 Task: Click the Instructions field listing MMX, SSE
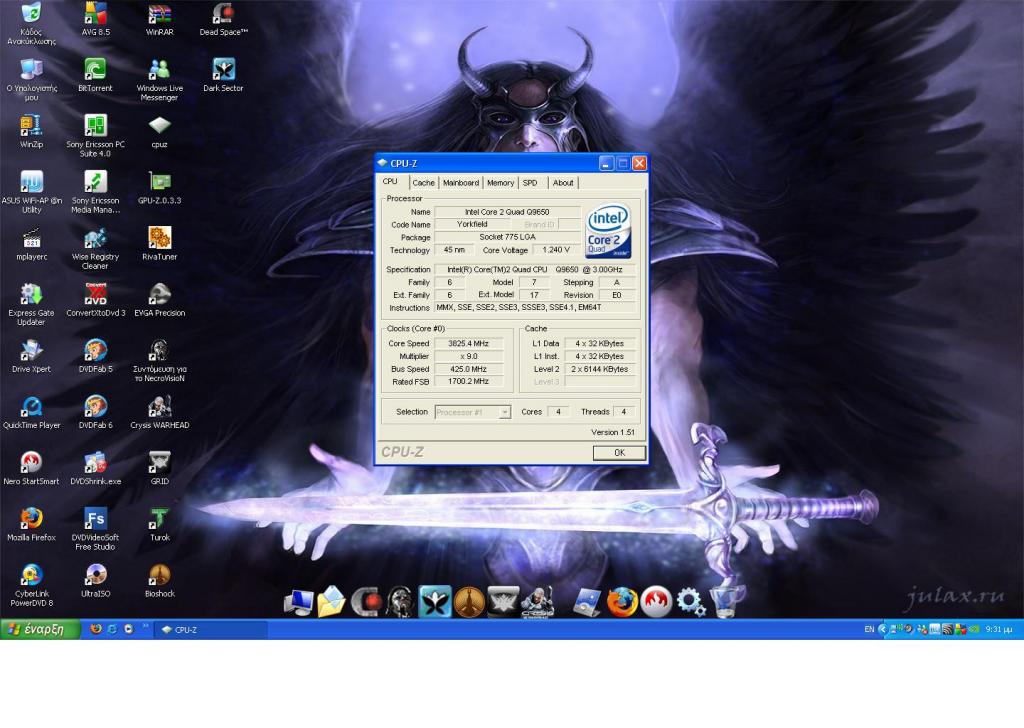(x=535, y=308)
